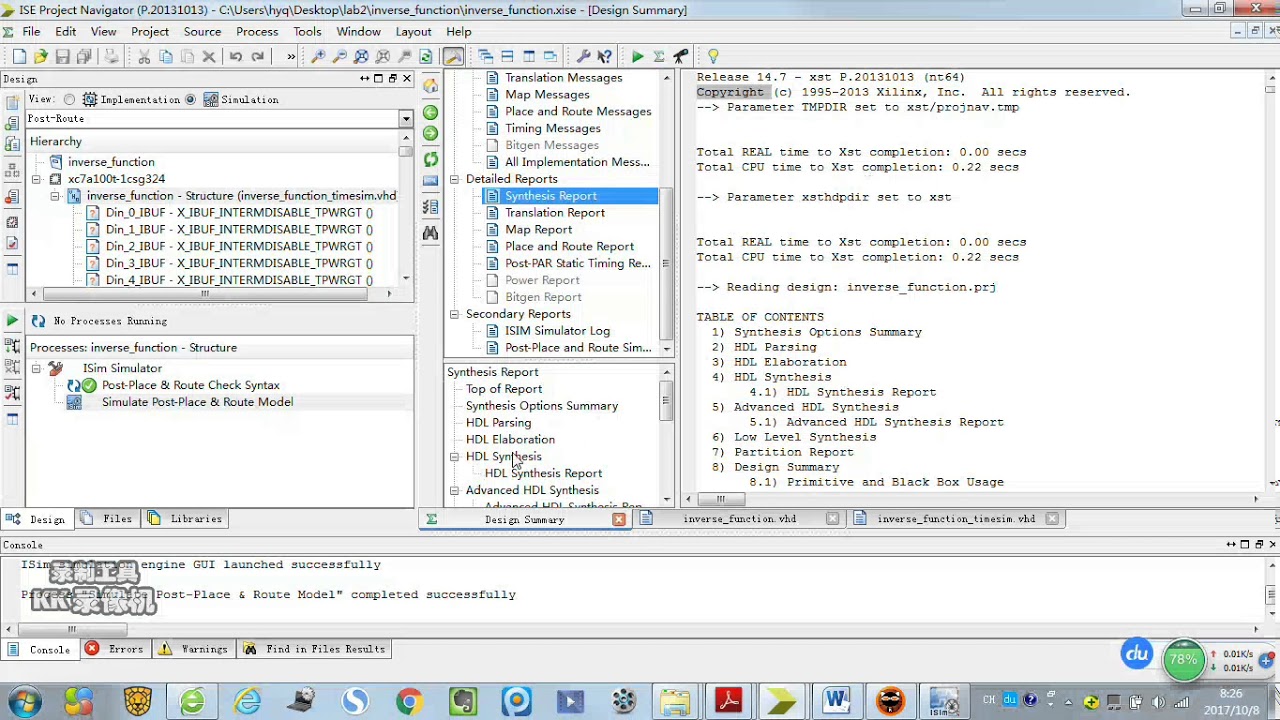Click the Open file folder icon
This screenshot has height=720, width=1280.
tap(41, 57)
